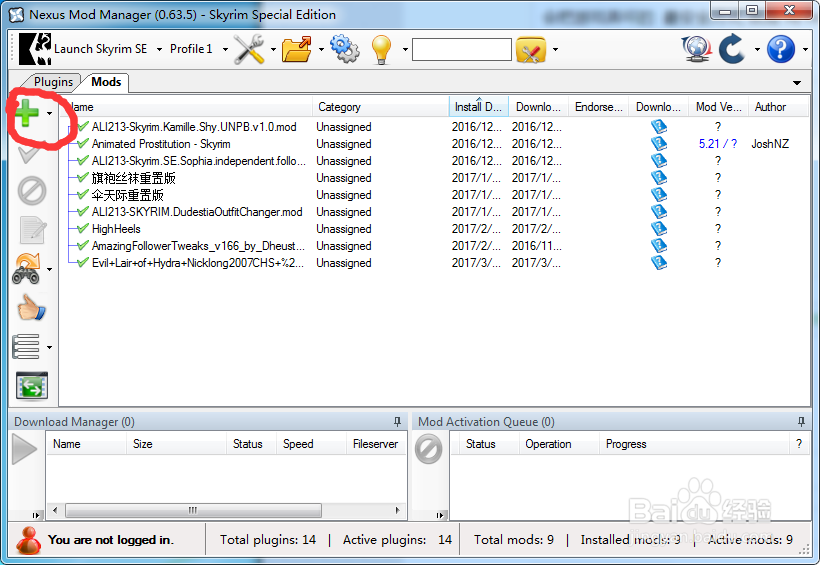Open the folder icon in toolbar
Image resolution: width=820 pixels, height=565 pixels.
(297, 49)
